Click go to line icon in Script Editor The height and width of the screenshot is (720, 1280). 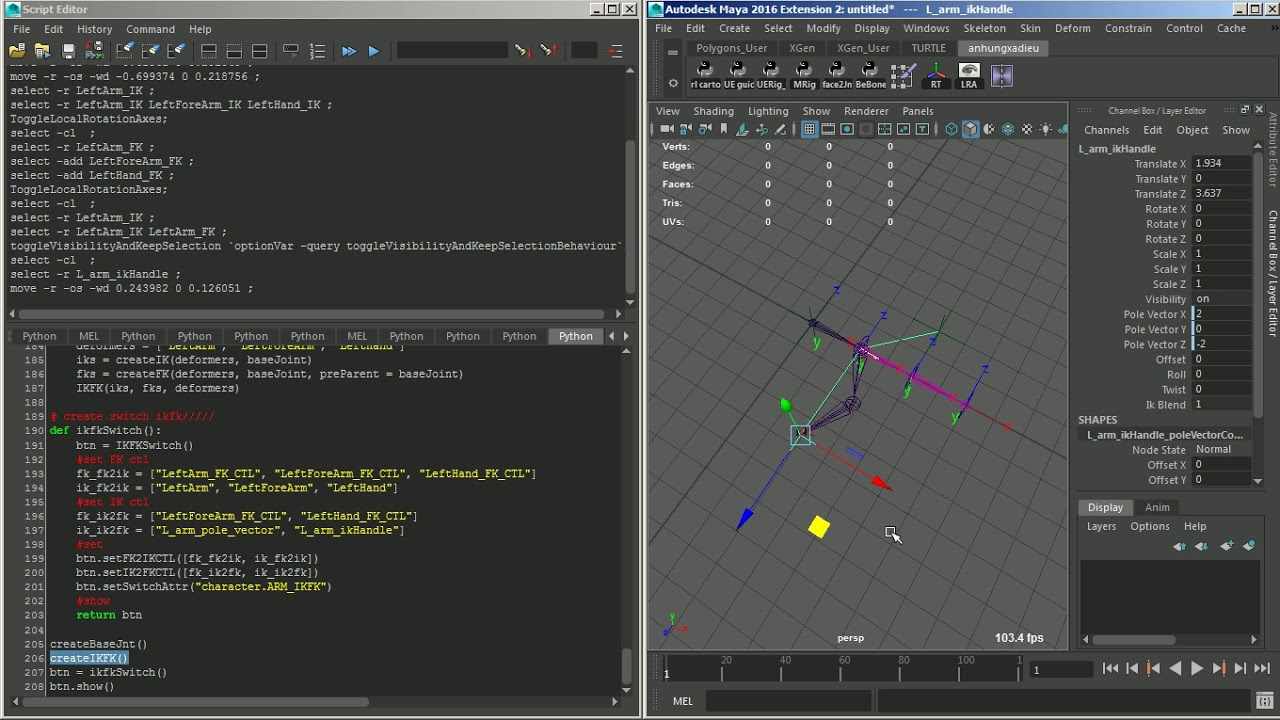pyautogui.click(x=615, y=50)
